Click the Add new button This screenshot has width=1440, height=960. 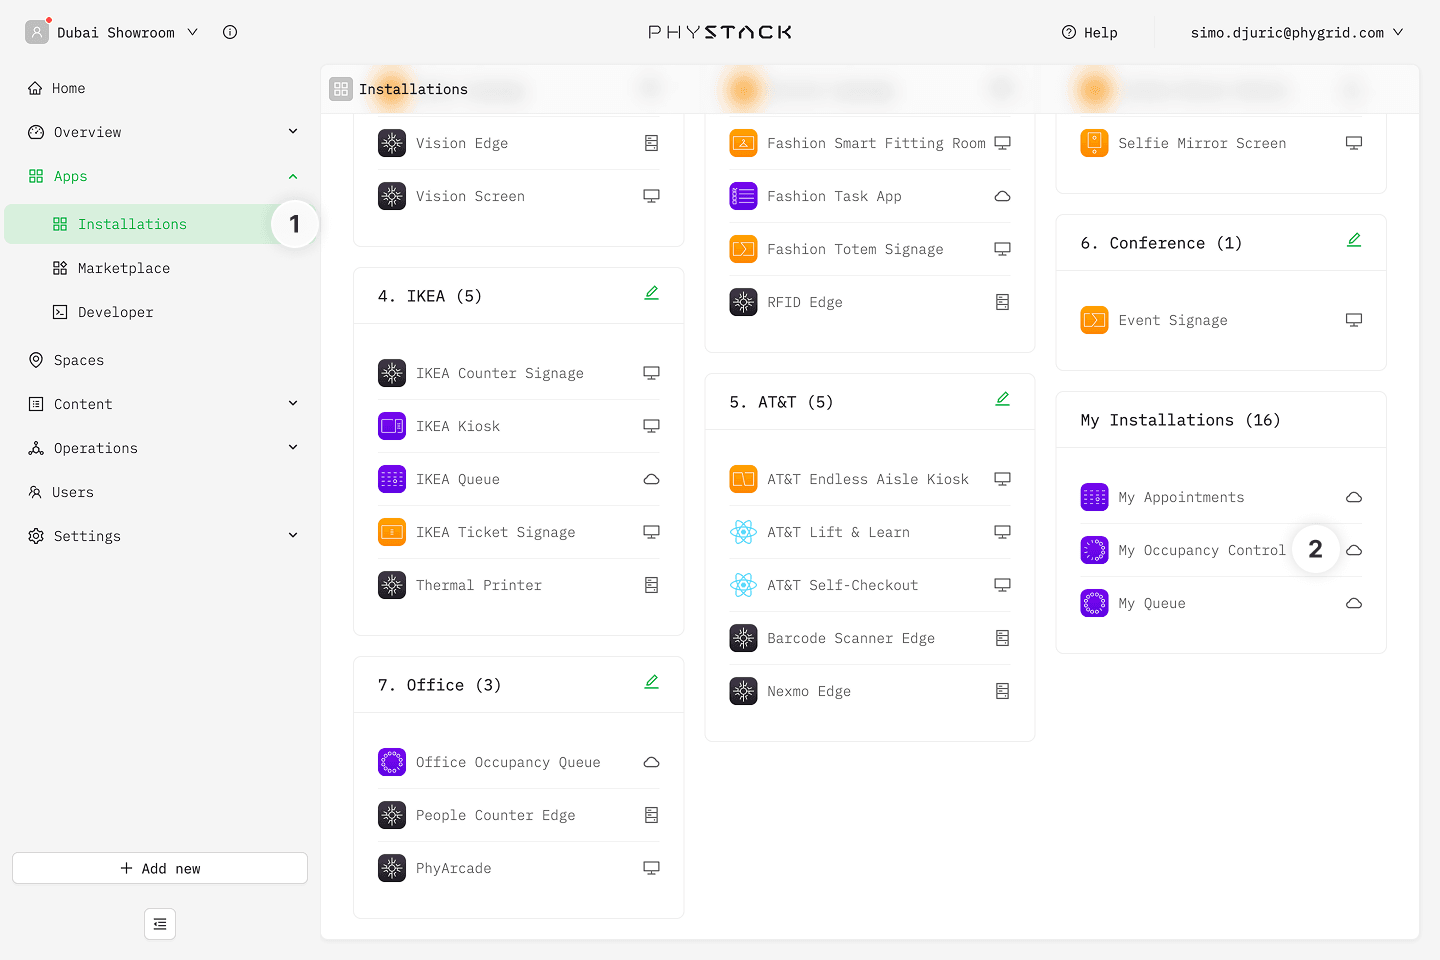[x=160, y=868]
